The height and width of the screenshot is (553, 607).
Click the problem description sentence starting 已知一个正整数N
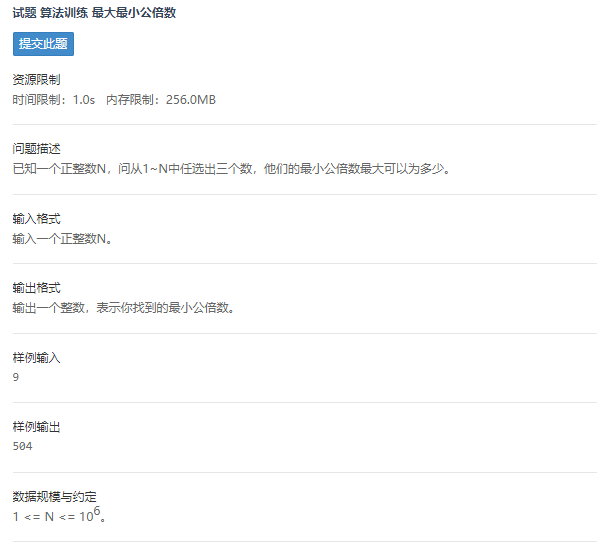pos(231,169)
